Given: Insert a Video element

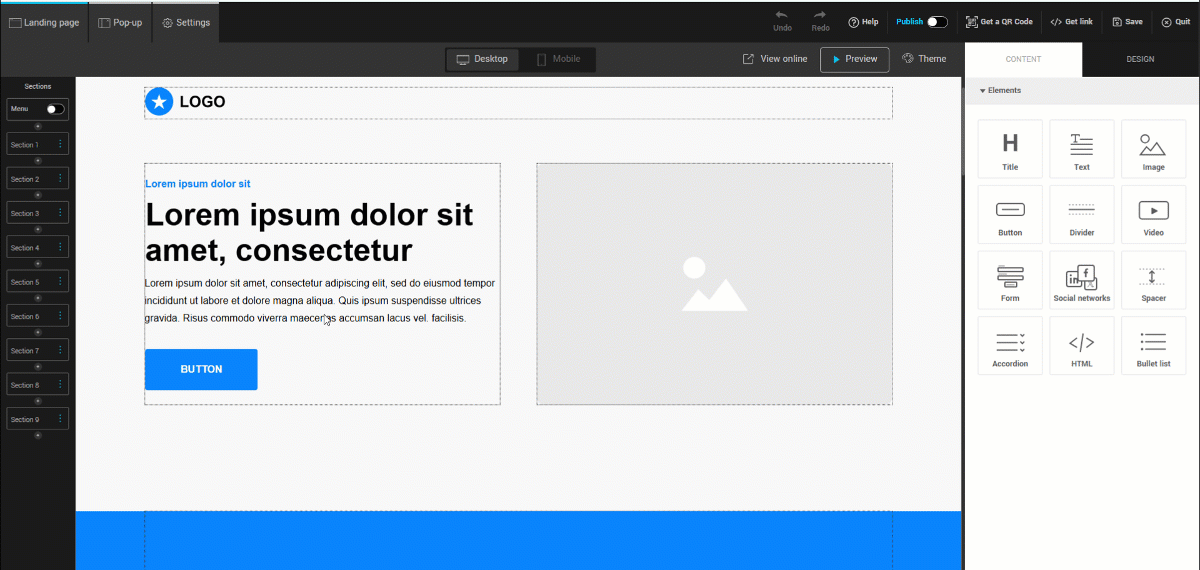Looking at the screenshot, I should click(1153, 215).
